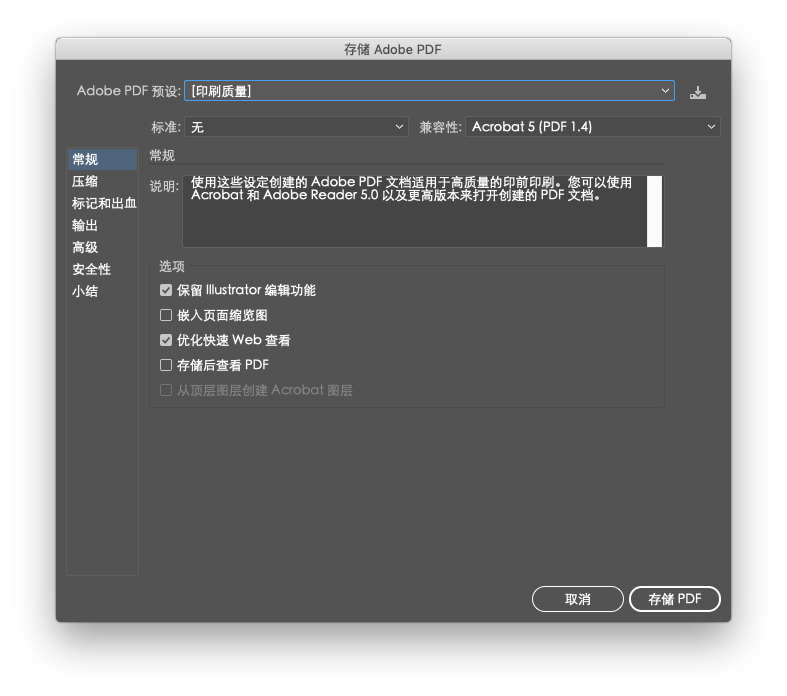Switch to the 压缩 category
Viewport: 787px width, 696px height.
(102, 181)
